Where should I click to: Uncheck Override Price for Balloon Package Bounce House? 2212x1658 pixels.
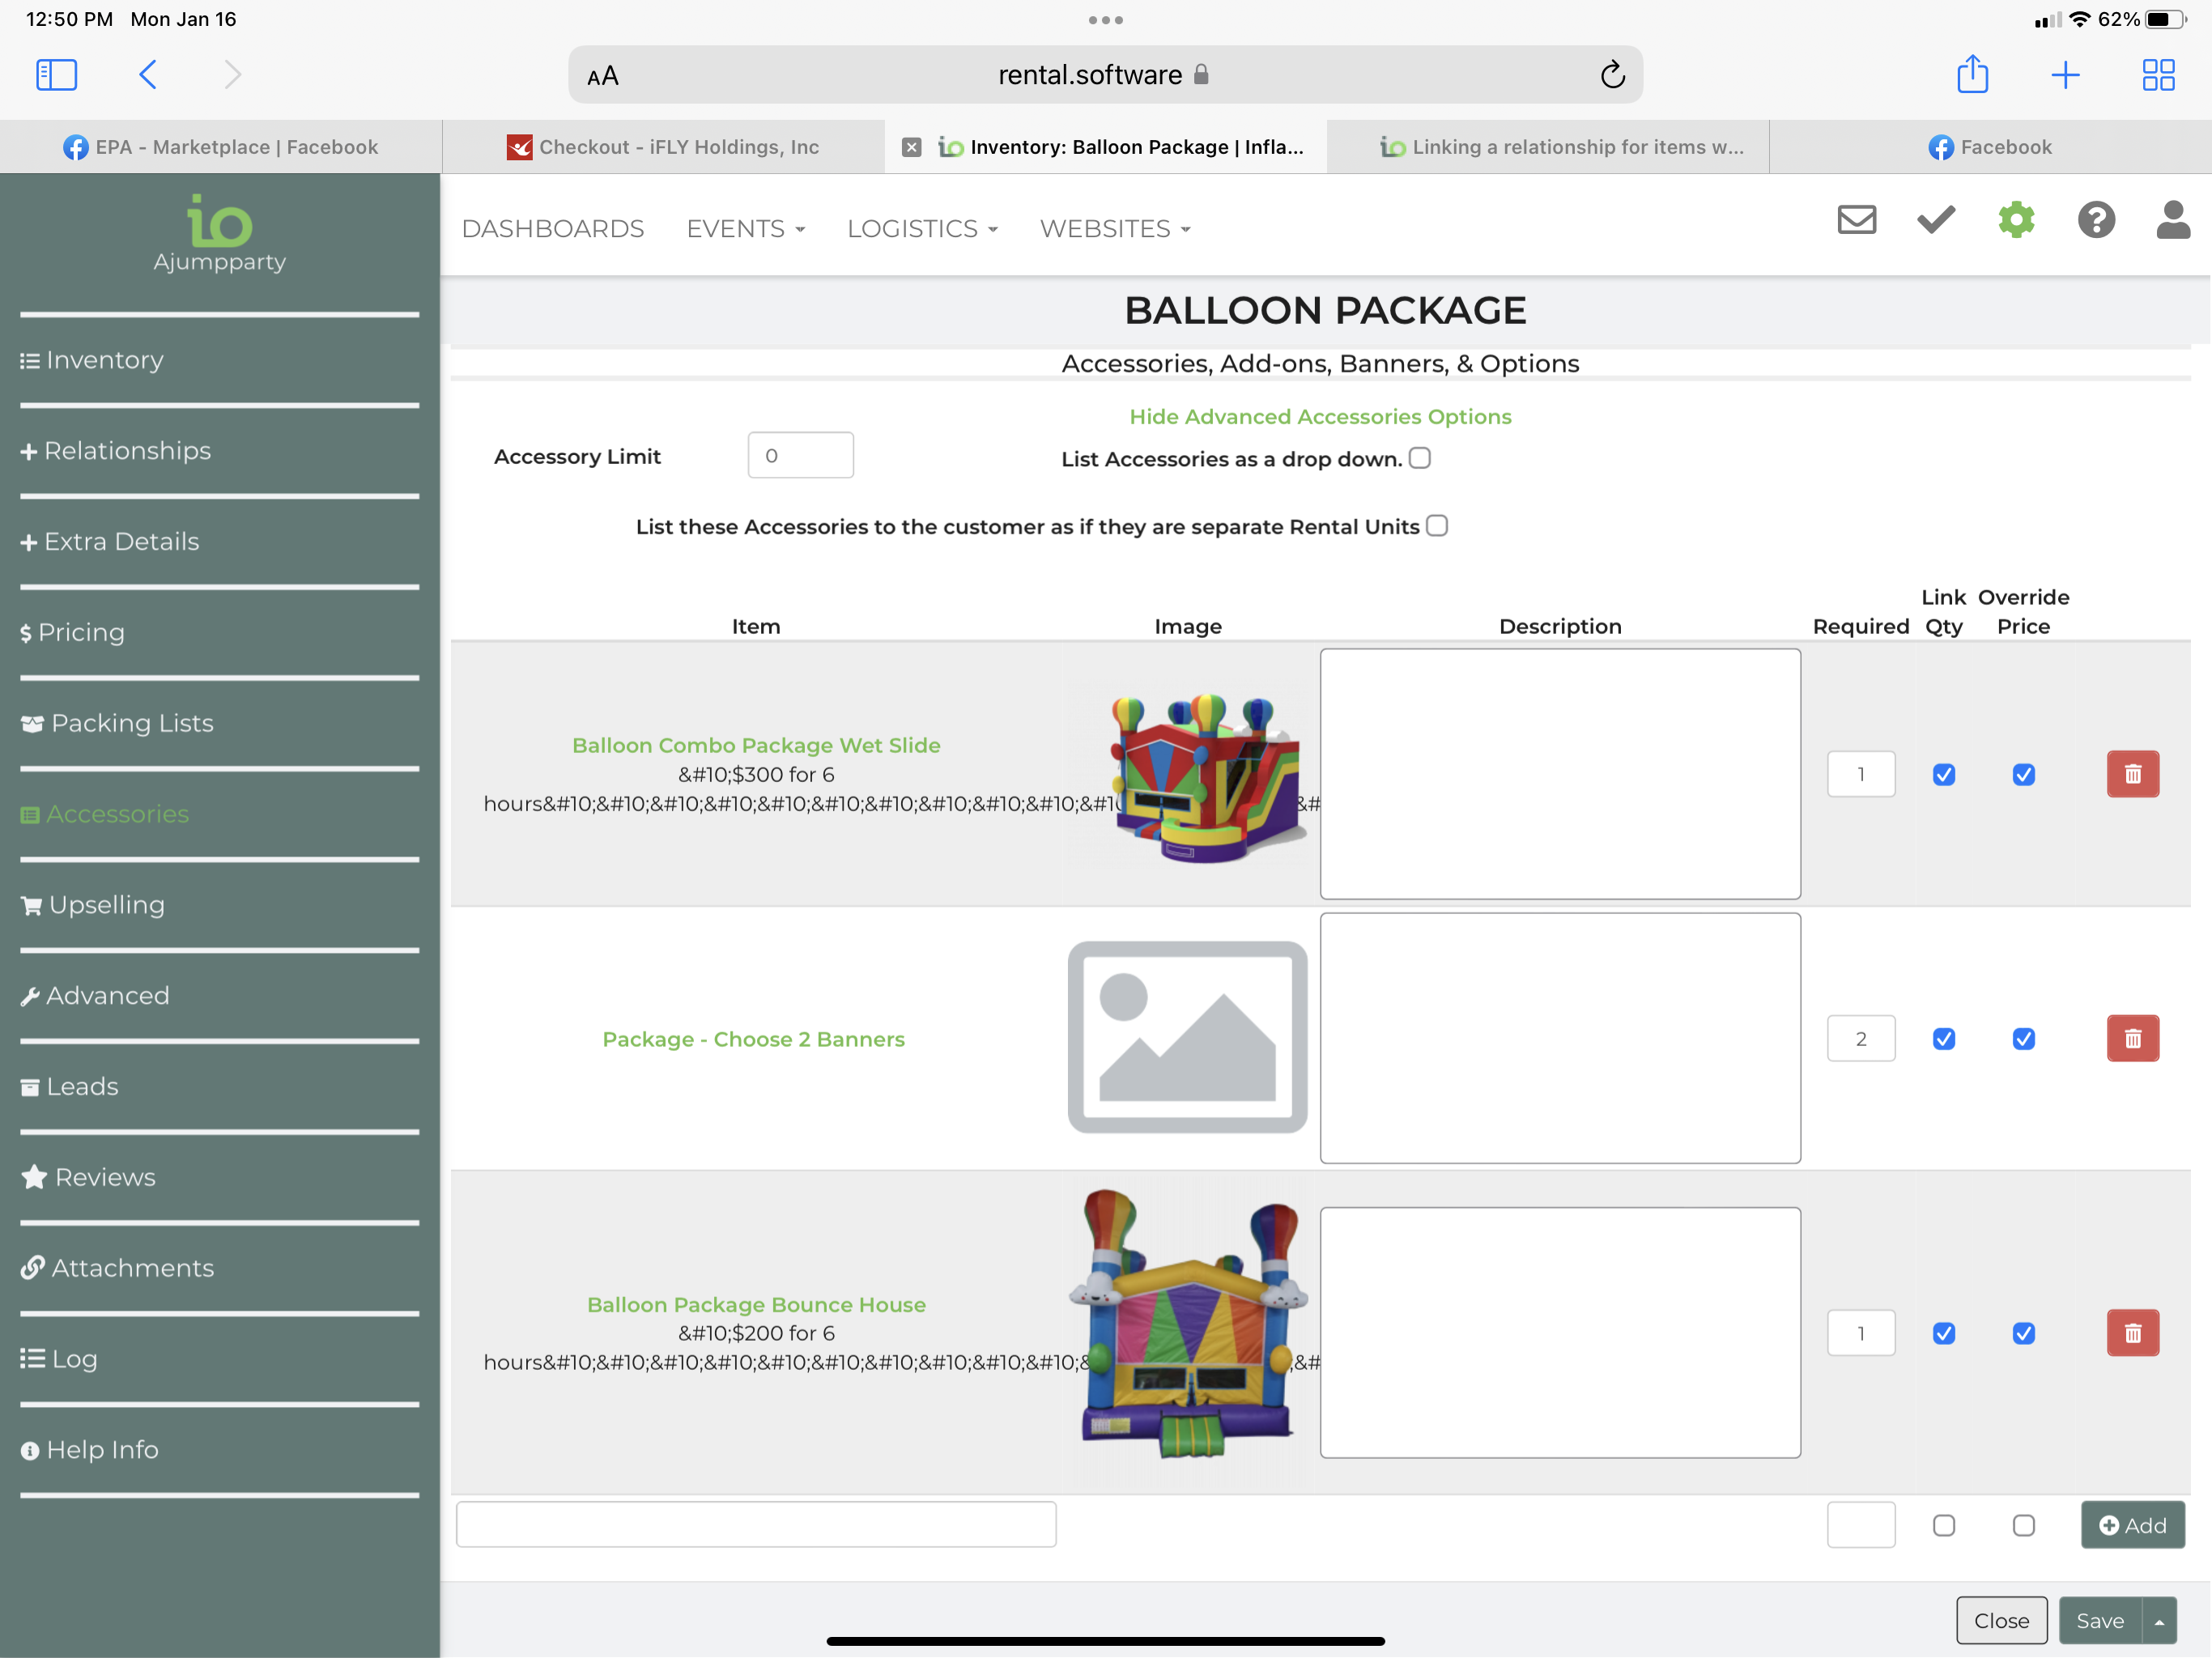(2023, 1333)
